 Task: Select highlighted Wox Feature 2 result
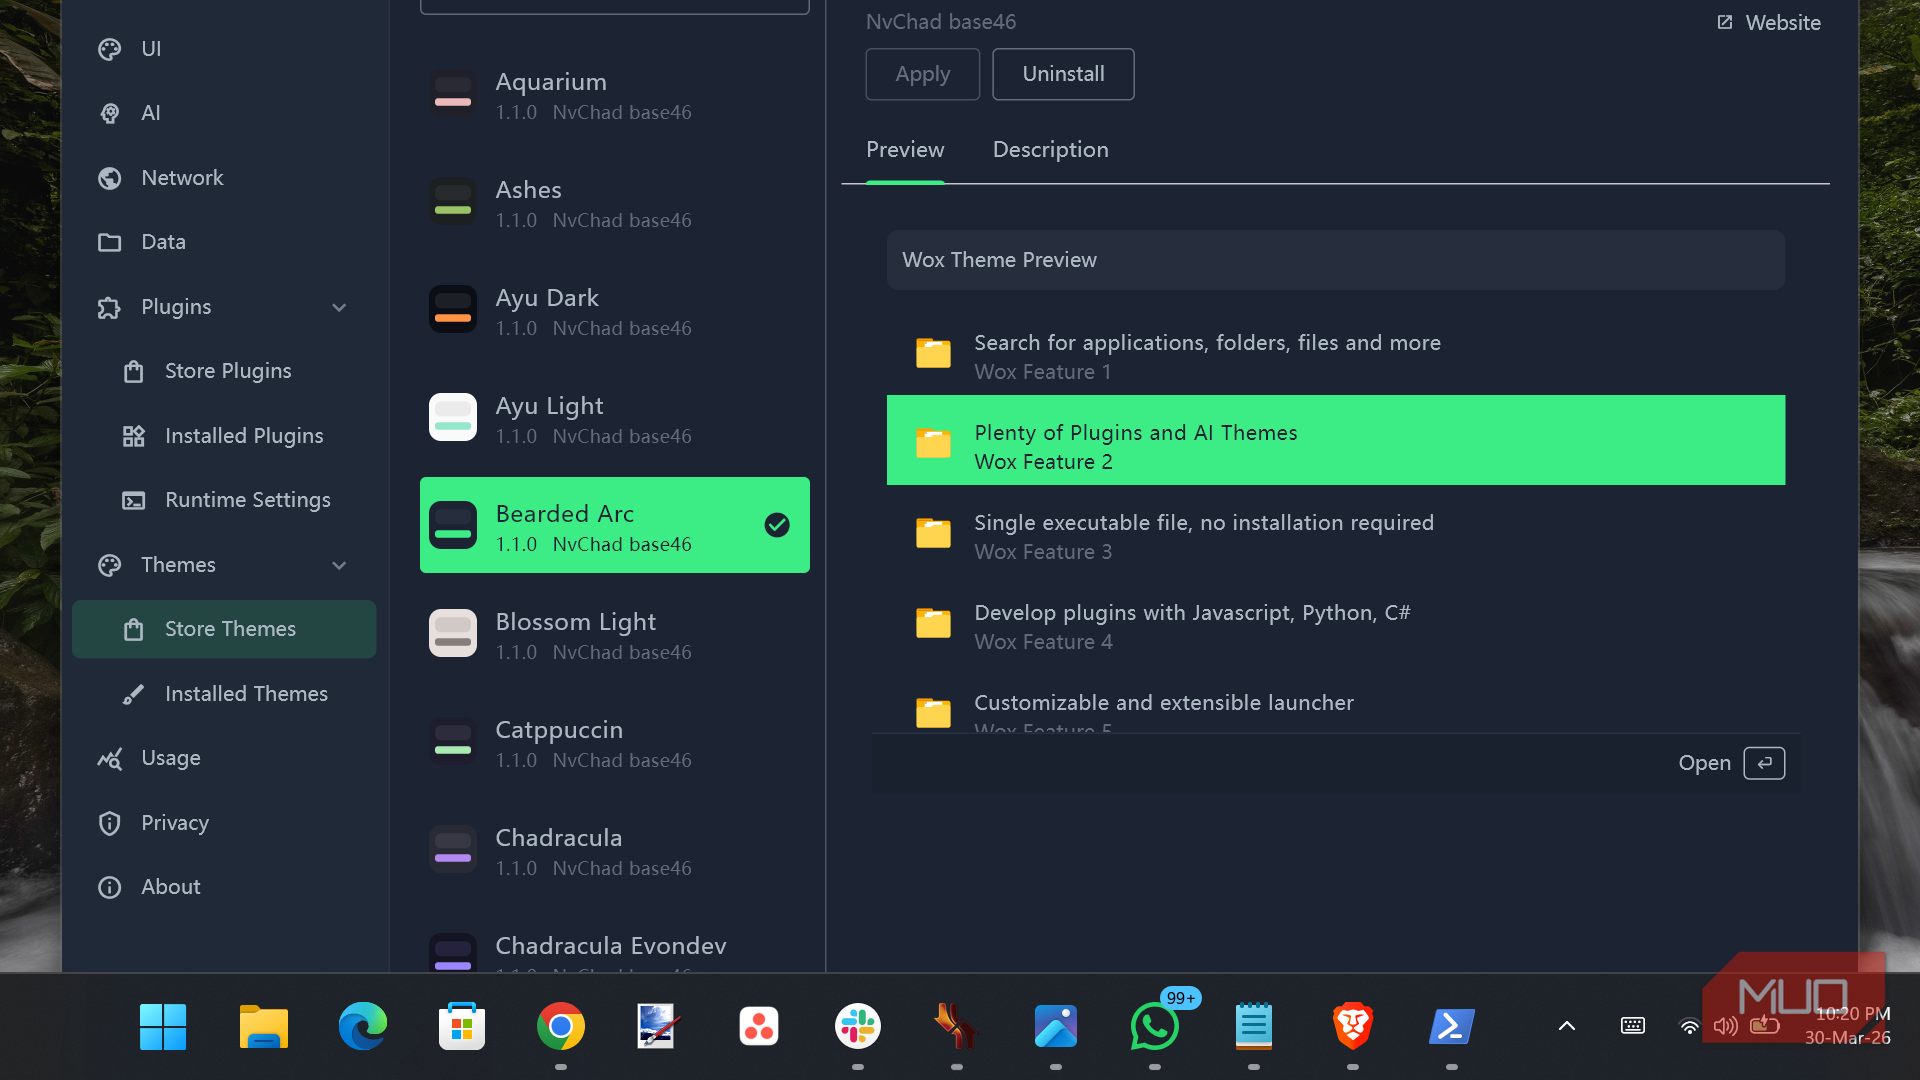pos(1336,440)
